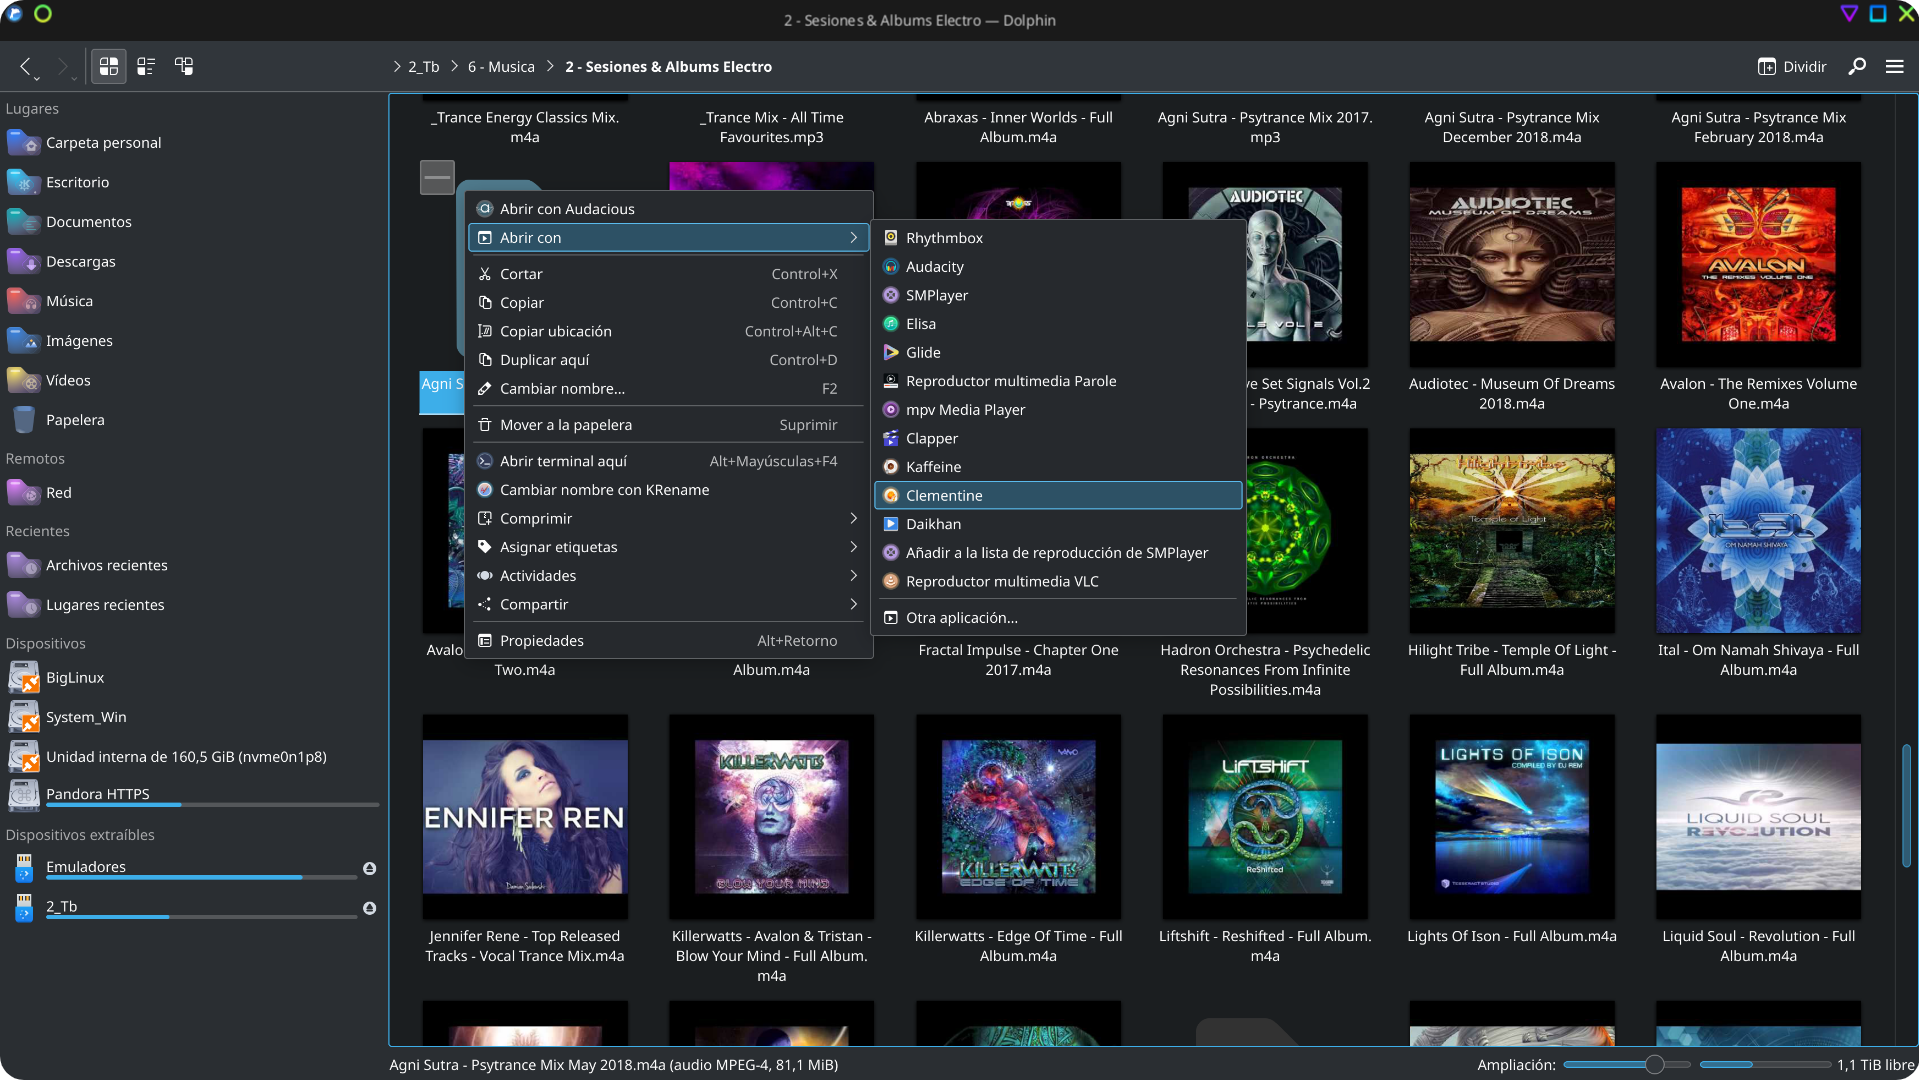Open Propiedades of the file
Screen dimensions: 1920x1080
(668, 641)
